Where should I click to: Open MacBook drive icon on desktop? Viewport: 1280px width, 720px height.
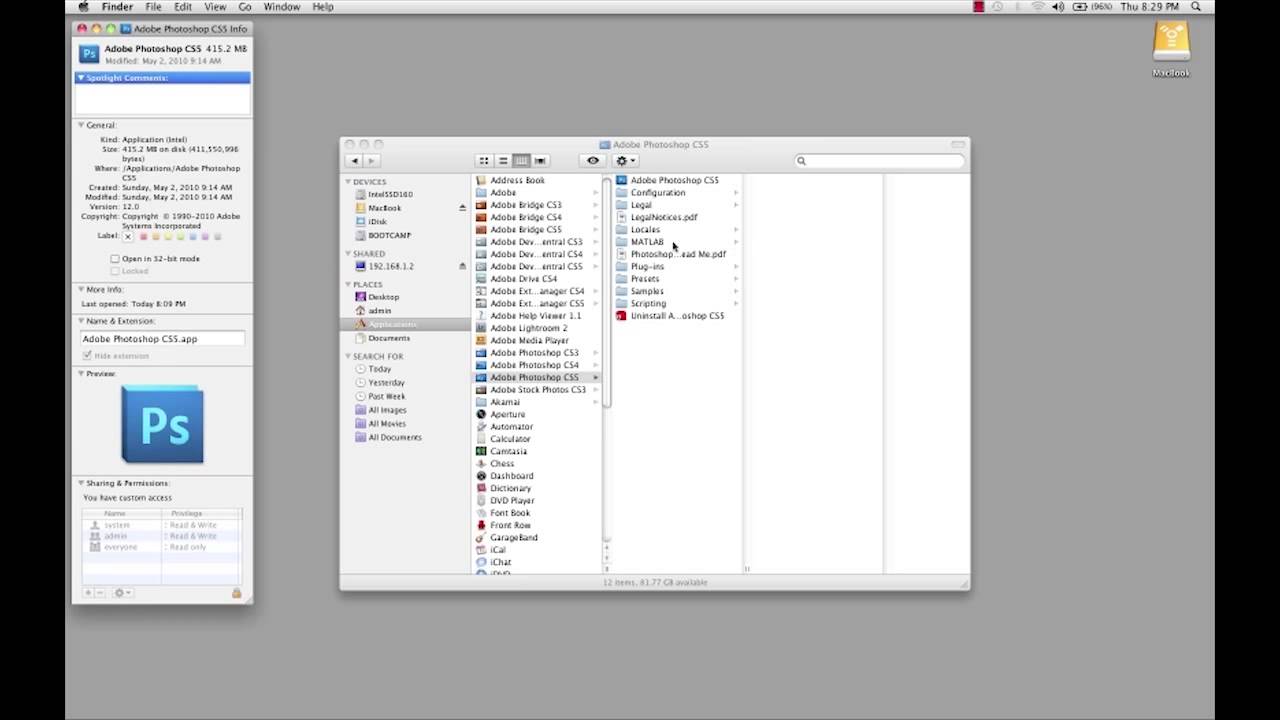(x=1171, y=41)
